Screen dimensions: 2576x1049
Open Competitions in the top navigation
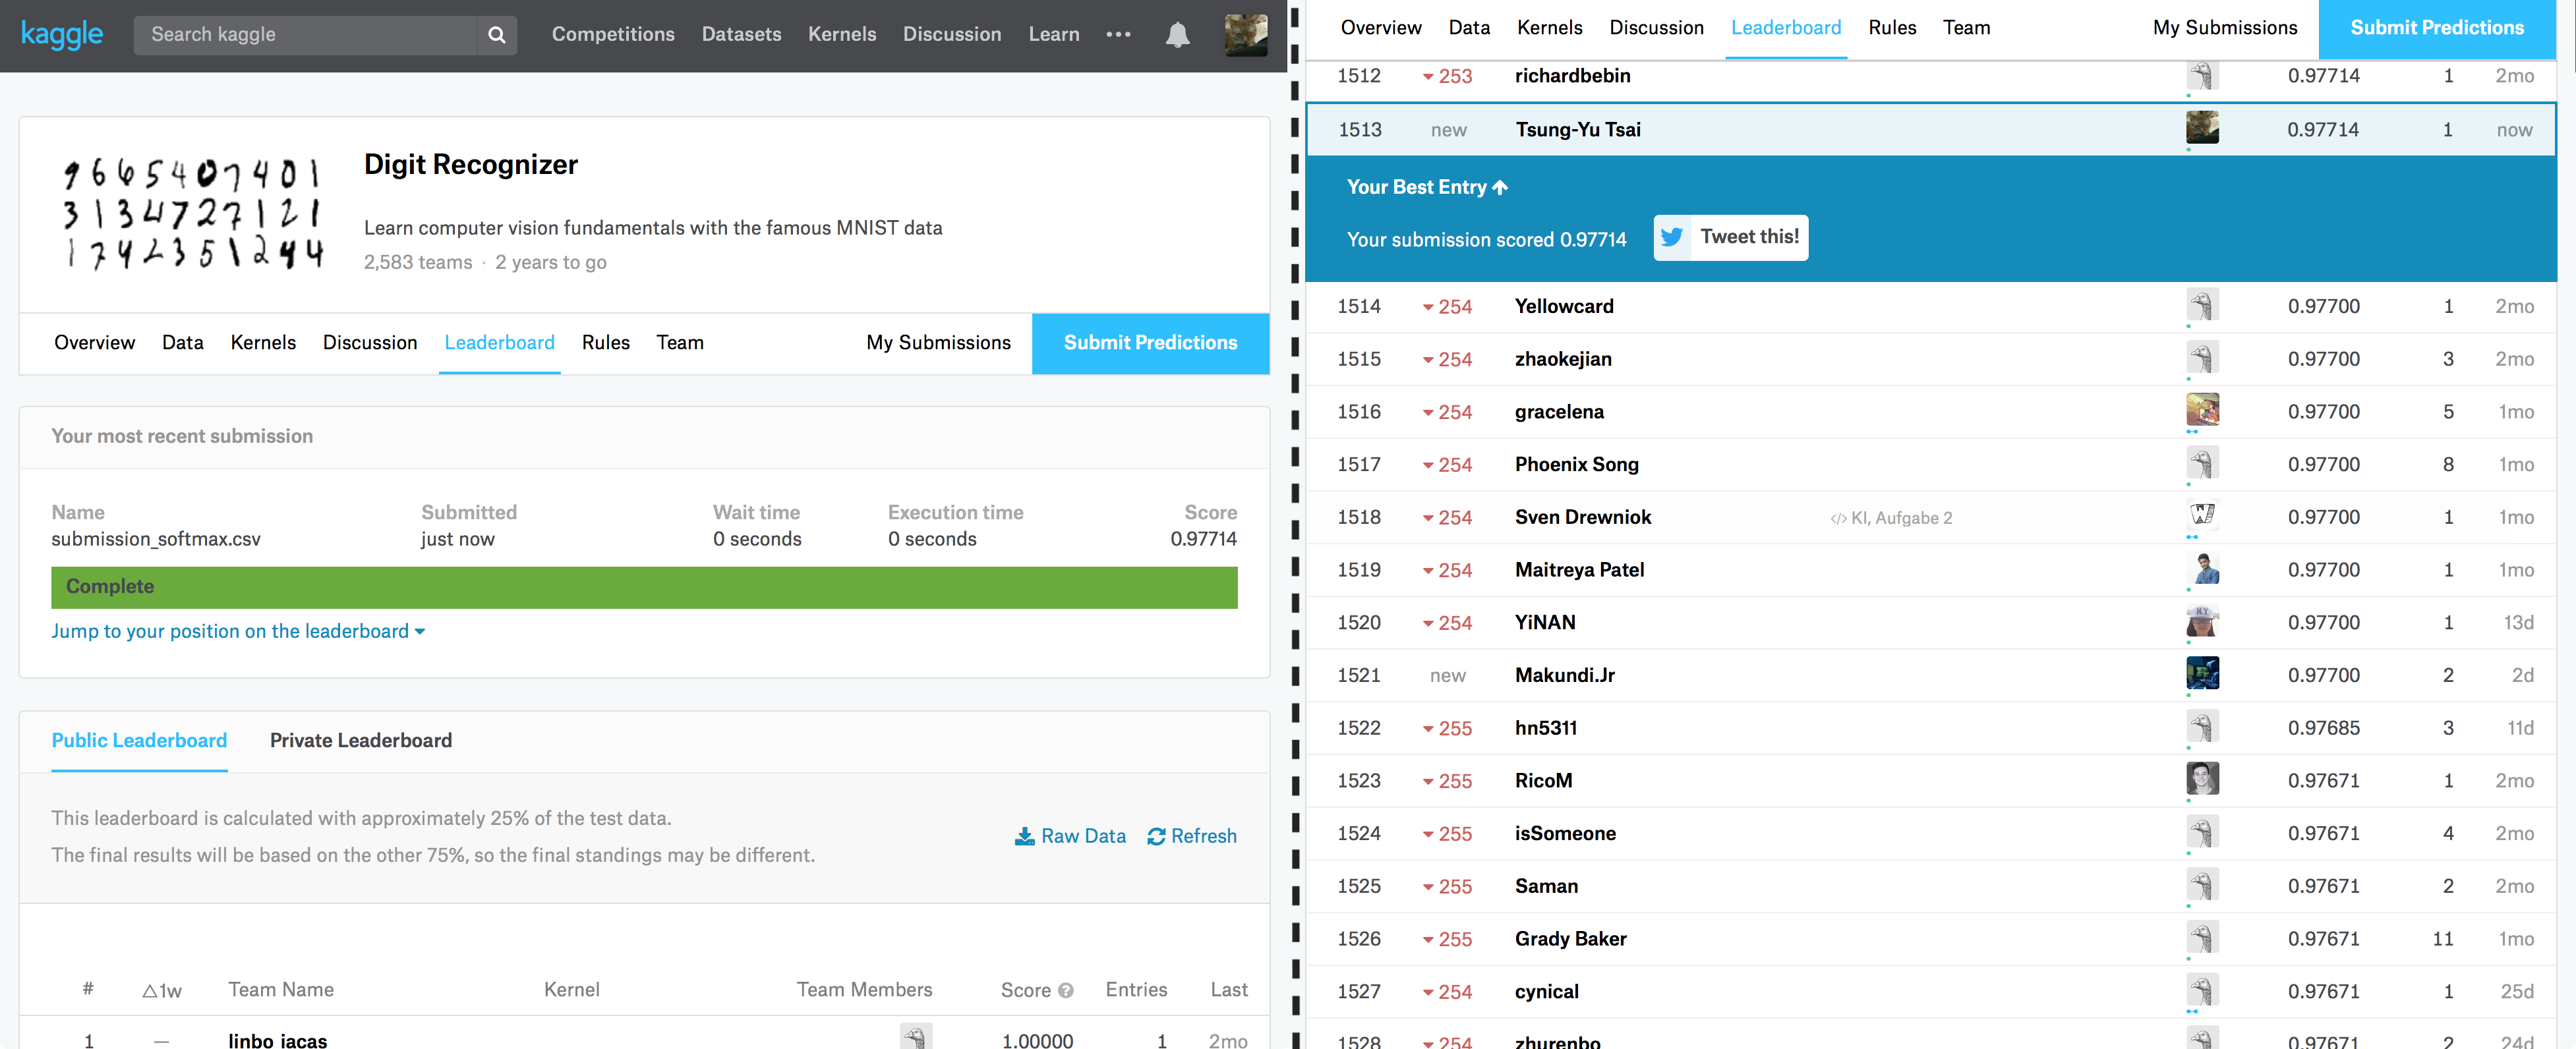(x=613, y=34)
